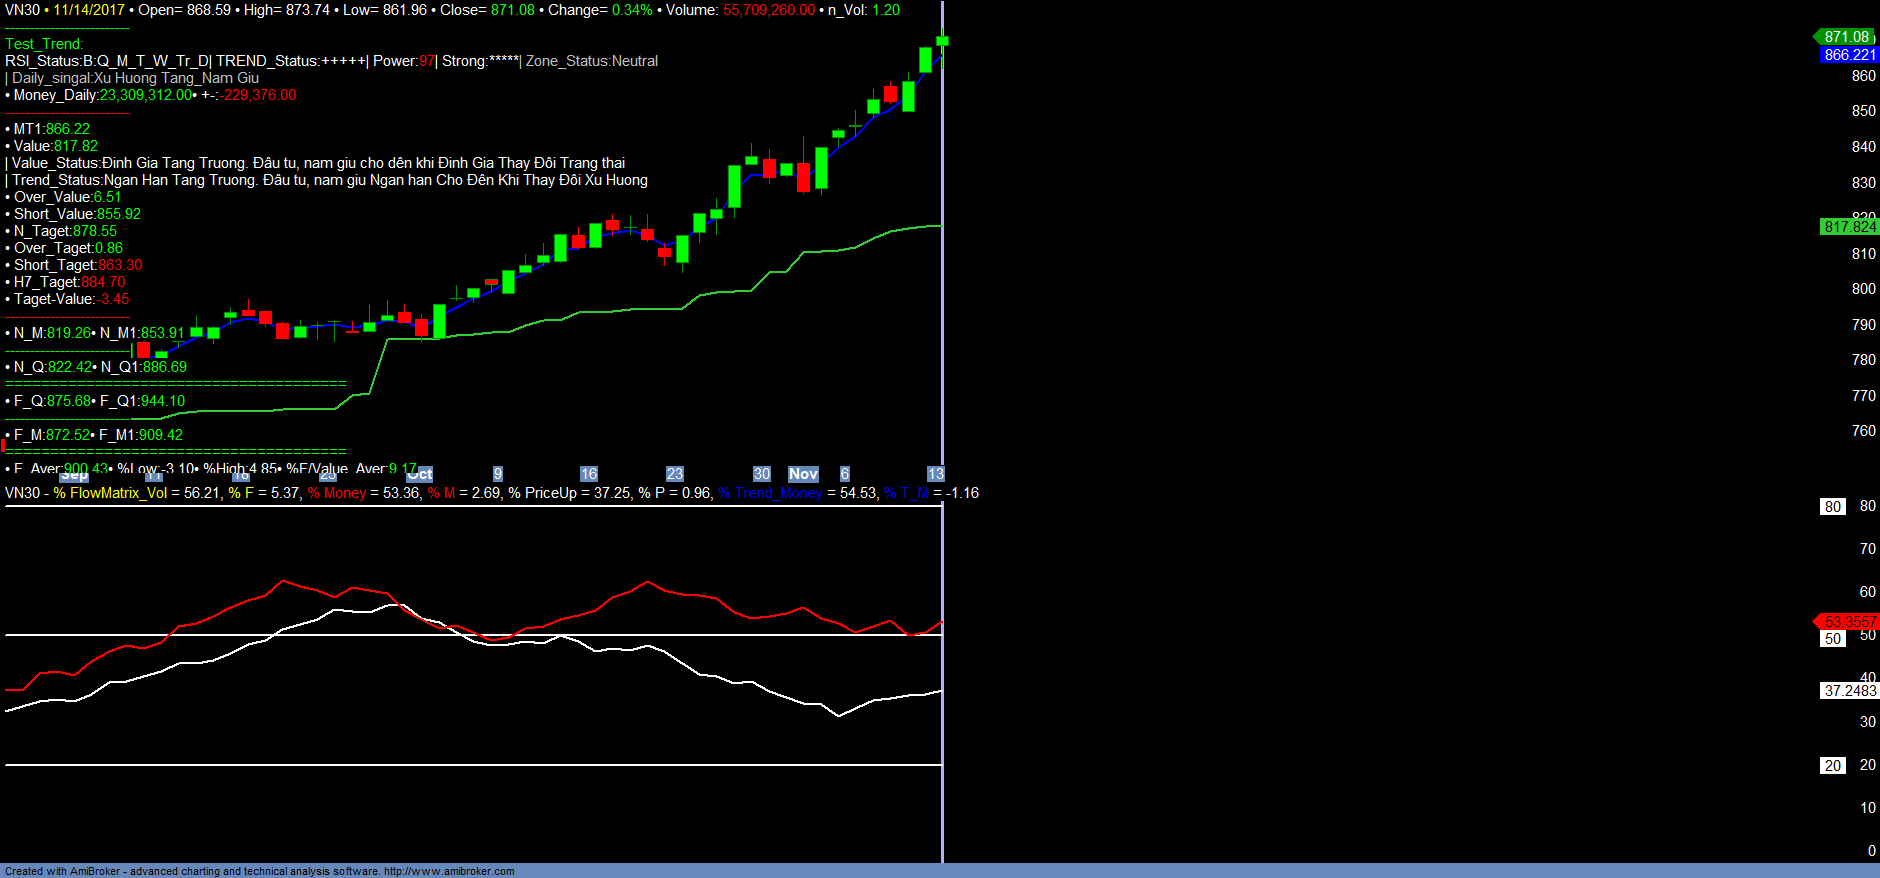Click the % FlowMatrix_Vol indicator title
The width and height of the screenshot is (1880, 878).
(x=110, y=493)
